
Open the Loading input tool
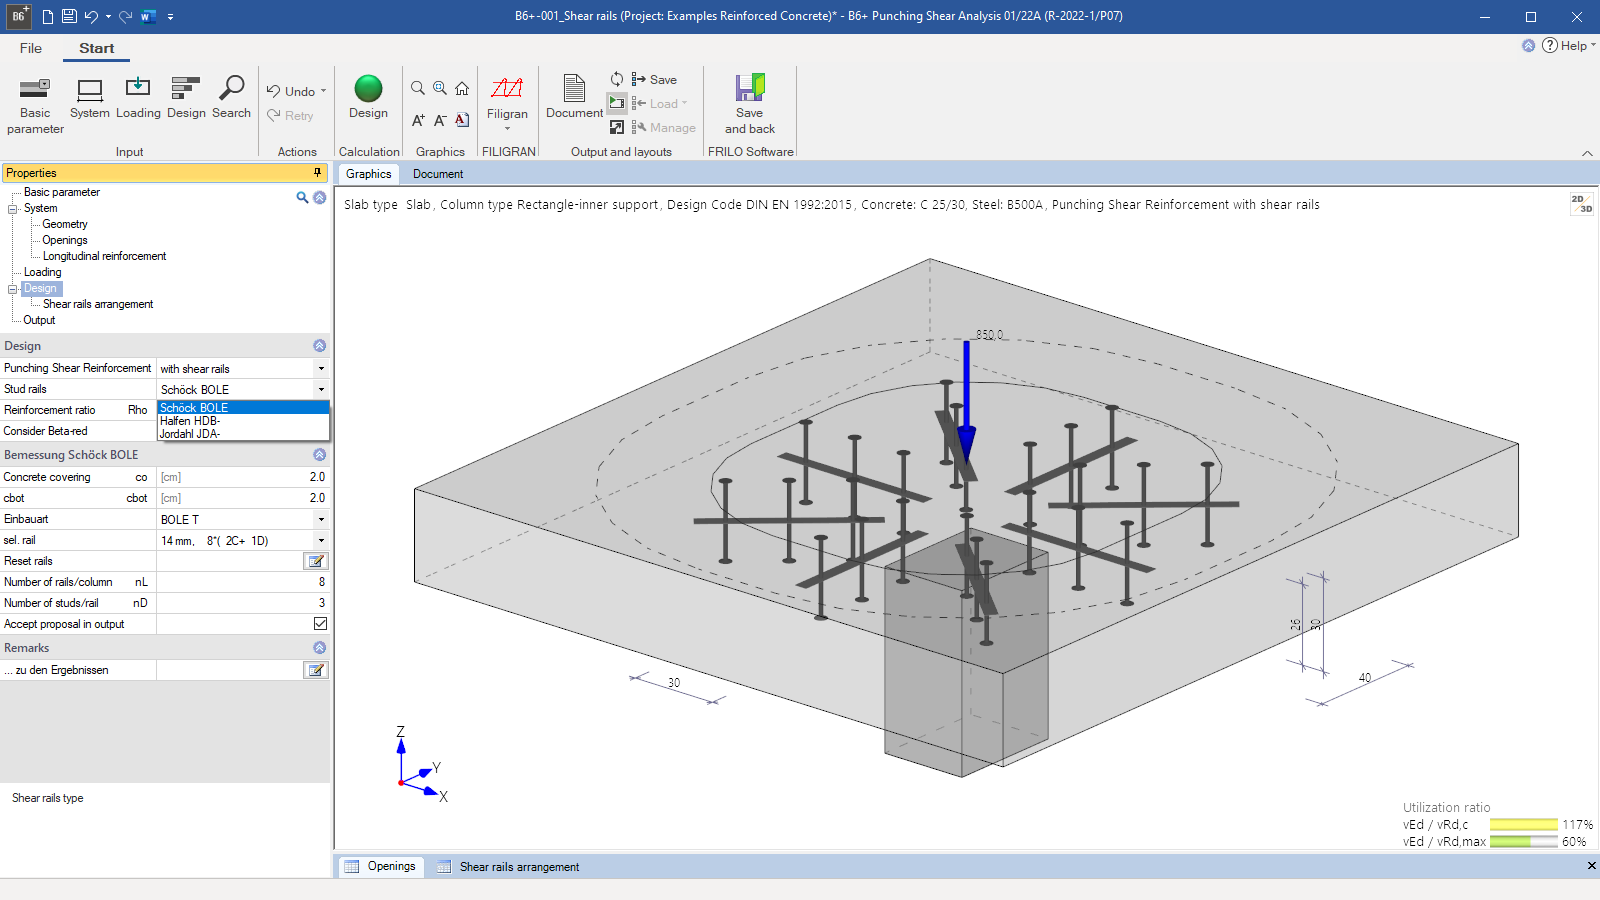pos(138,98)
